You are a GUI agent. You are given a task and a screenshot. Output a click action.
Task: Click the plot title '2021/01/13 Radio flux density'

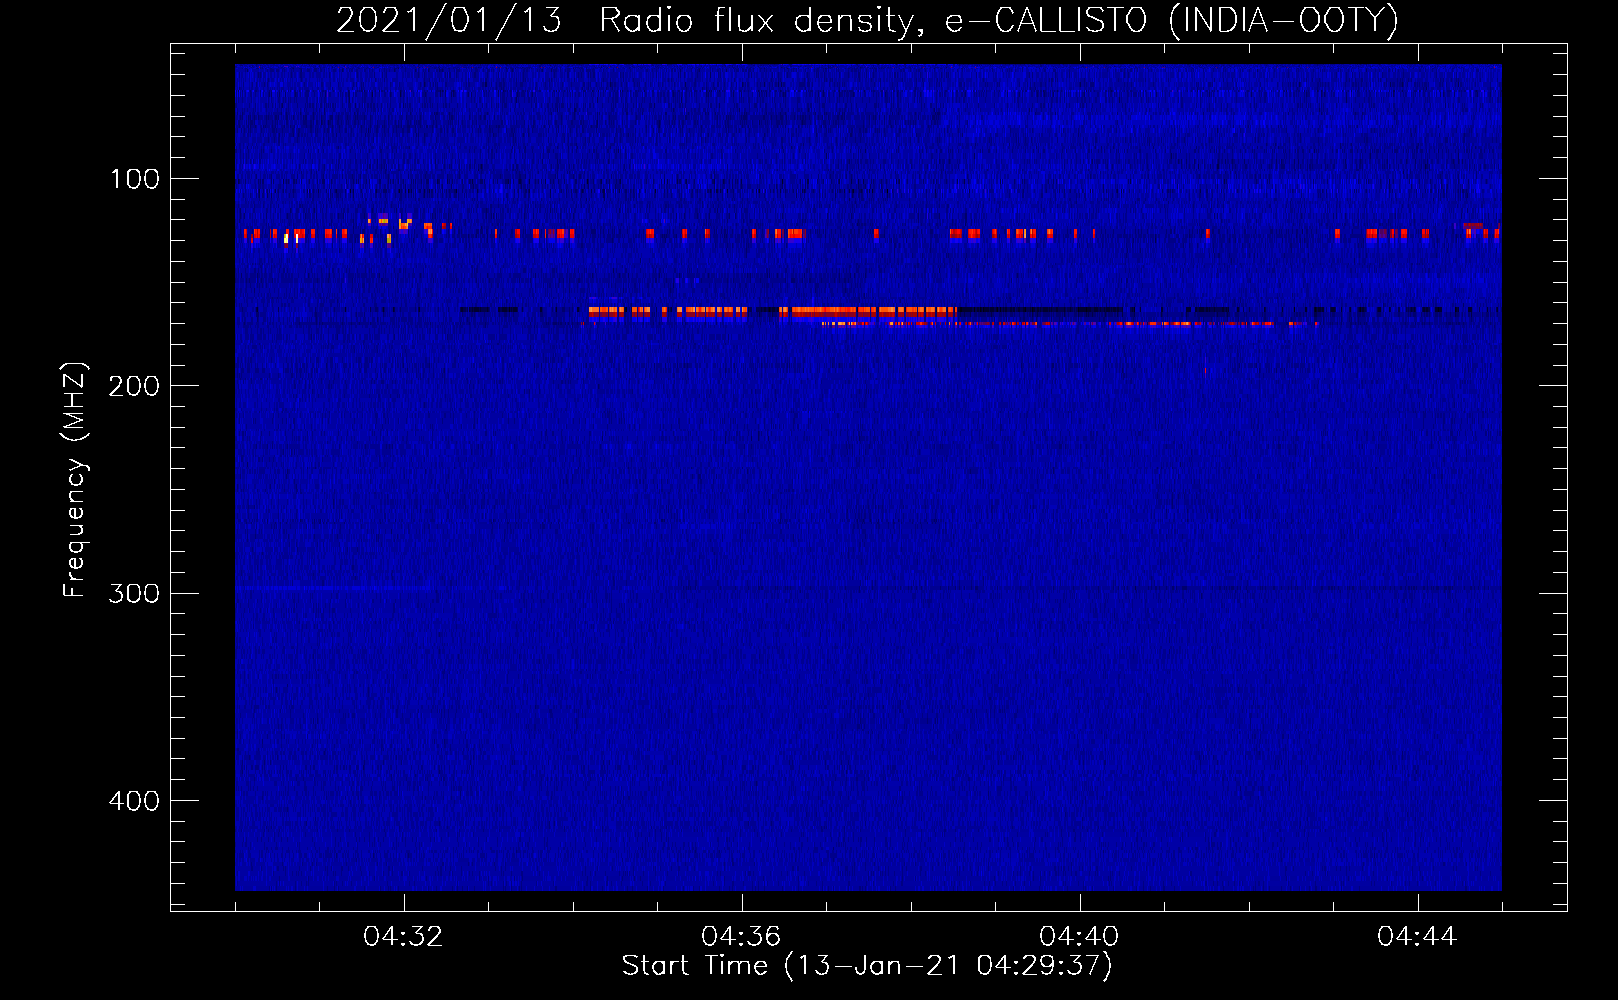click(x=867, y=20)
